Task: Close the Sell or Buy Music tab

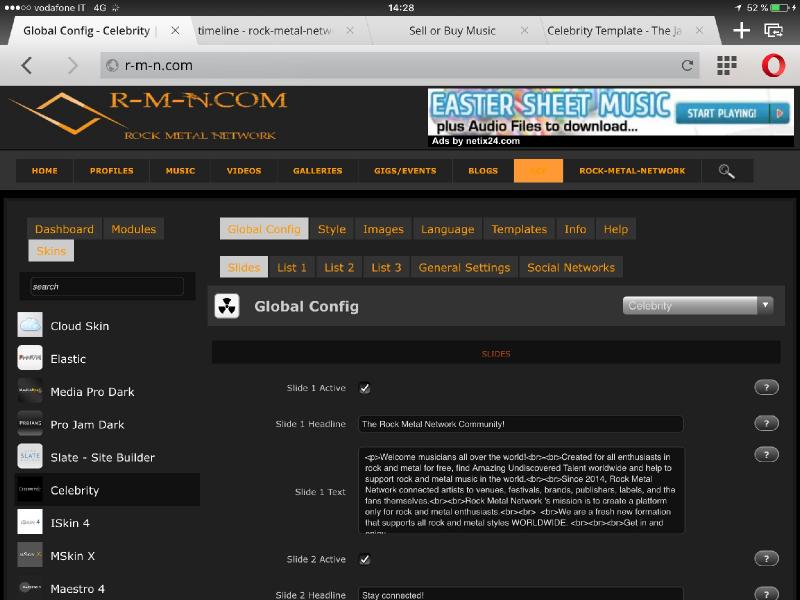Action: click(524, 31)
